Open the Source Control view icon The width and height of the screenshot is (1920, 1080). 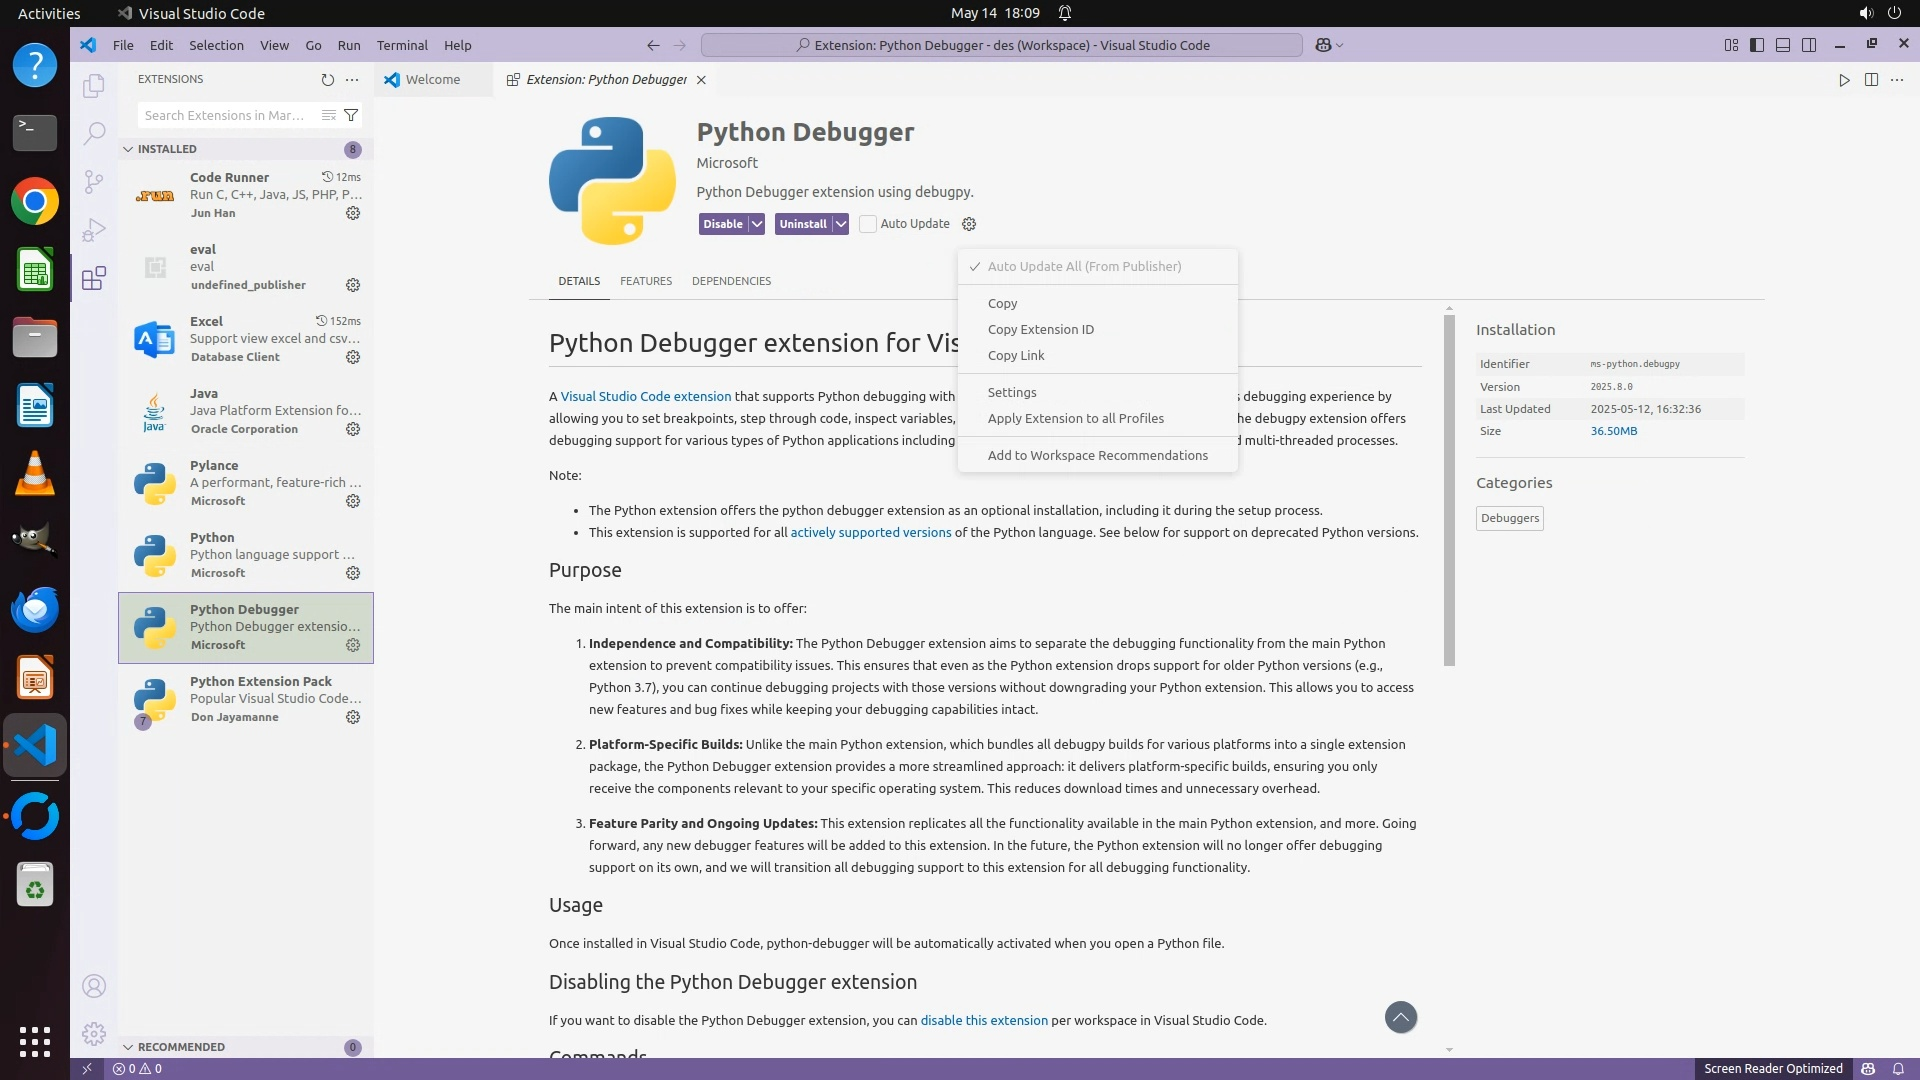[x=94, y=181]
